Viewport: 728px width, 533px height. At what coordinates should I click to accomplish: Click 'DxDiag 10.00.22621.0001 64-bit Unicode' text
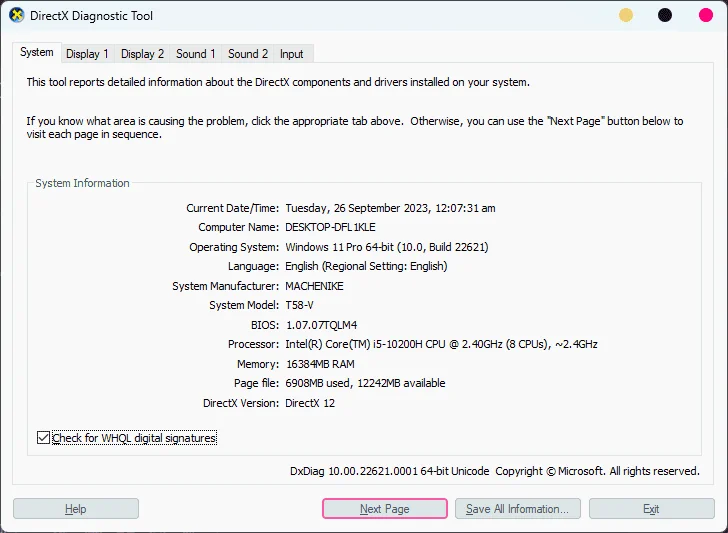(x=390, y=471)
